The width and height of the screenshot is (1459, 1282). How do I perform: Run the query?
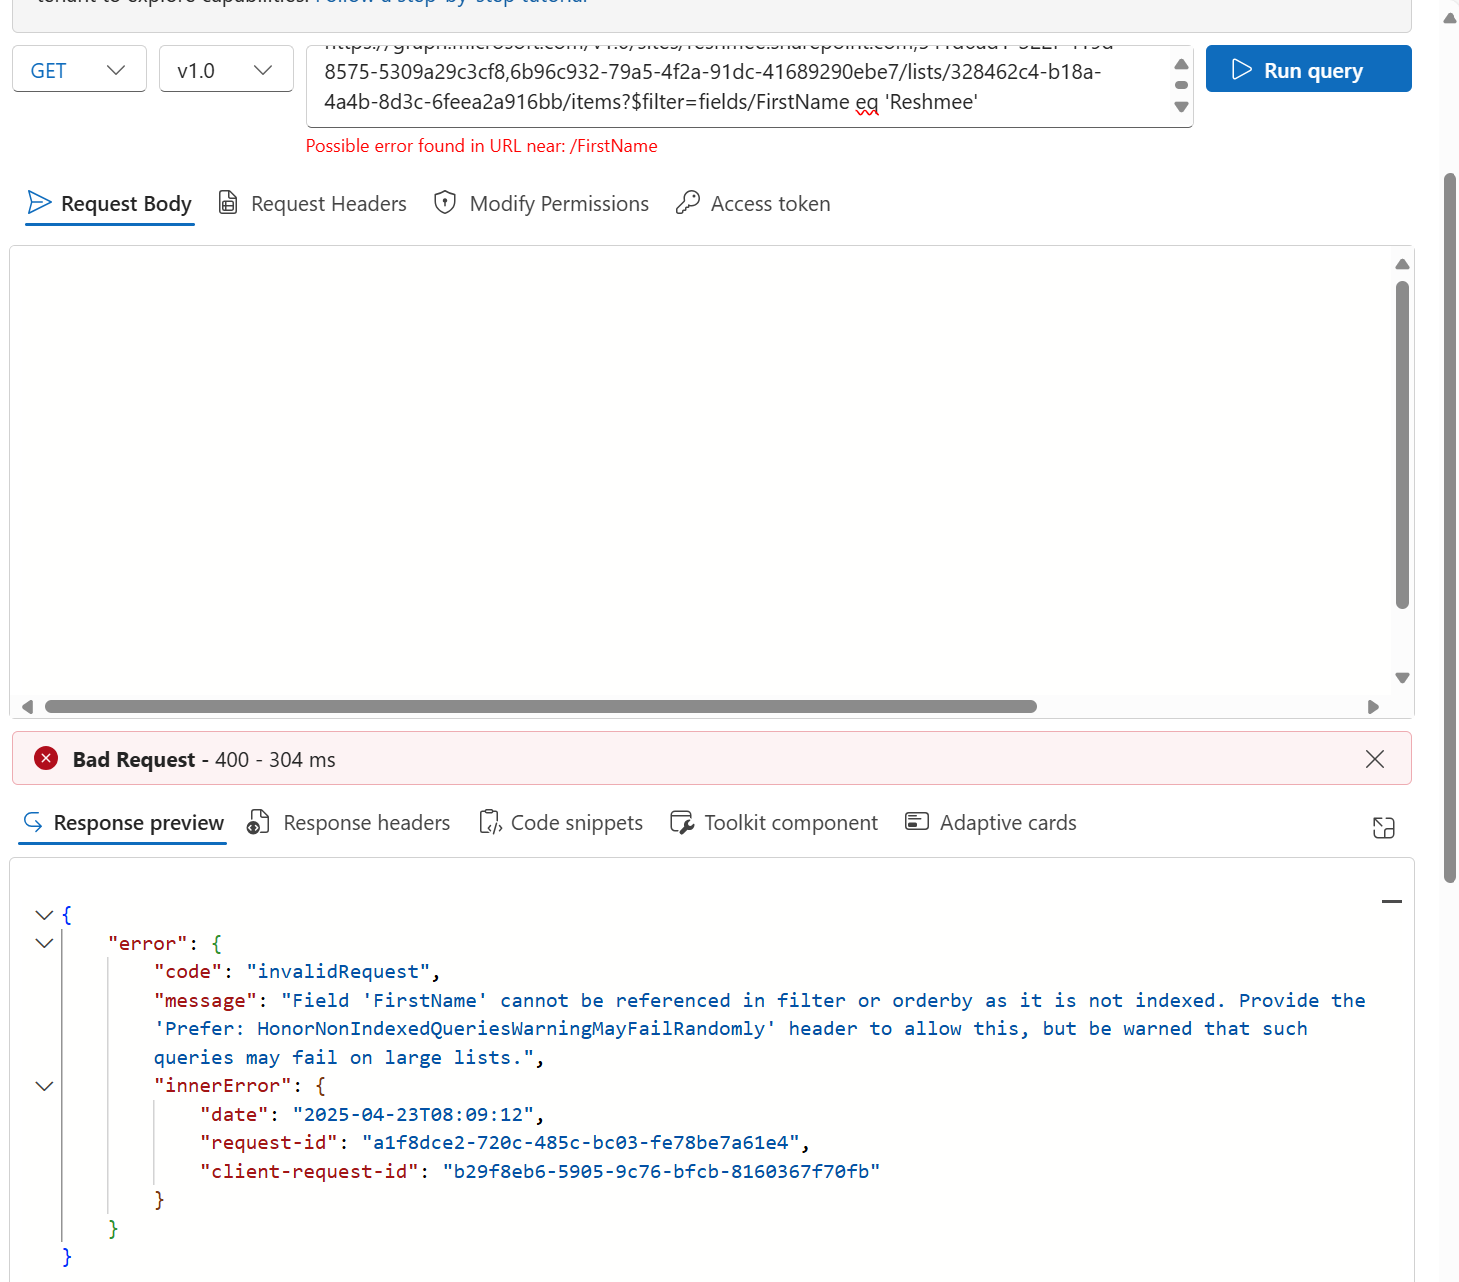(1308, 69)
